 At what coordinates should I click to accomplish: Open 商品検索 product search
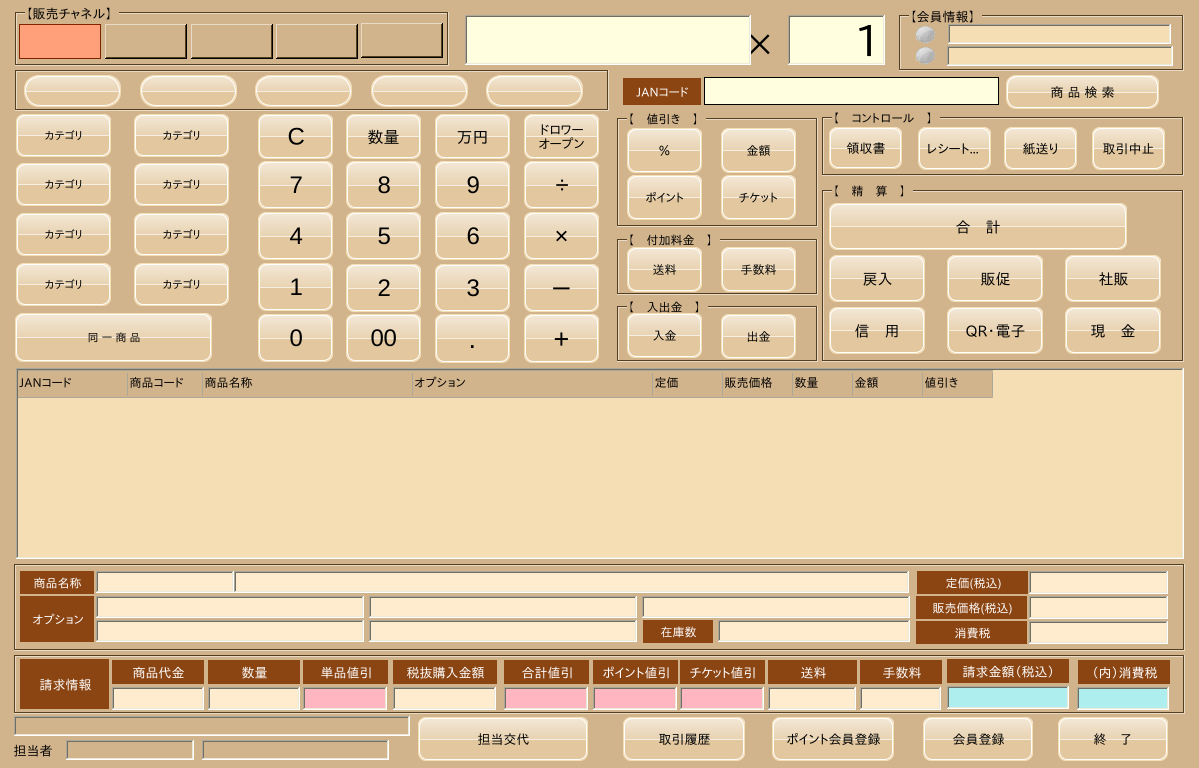click(x=1082, y=92)
